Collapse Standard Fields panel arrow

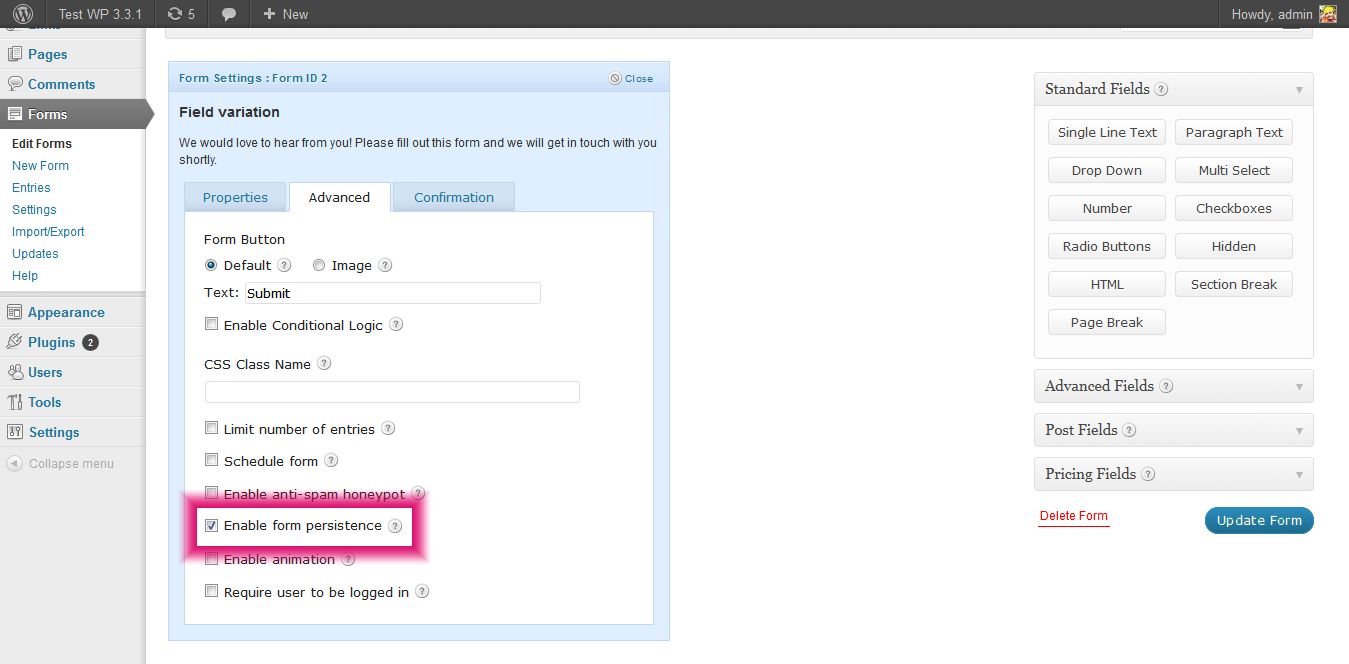click(x=1299, y=89)
